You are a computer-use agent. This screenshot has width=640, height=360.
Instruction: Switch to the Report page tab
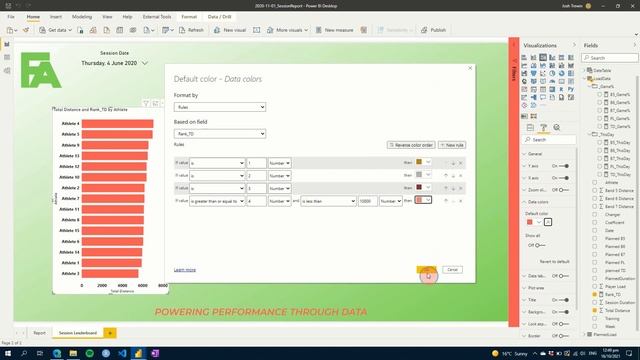[40, 333]
